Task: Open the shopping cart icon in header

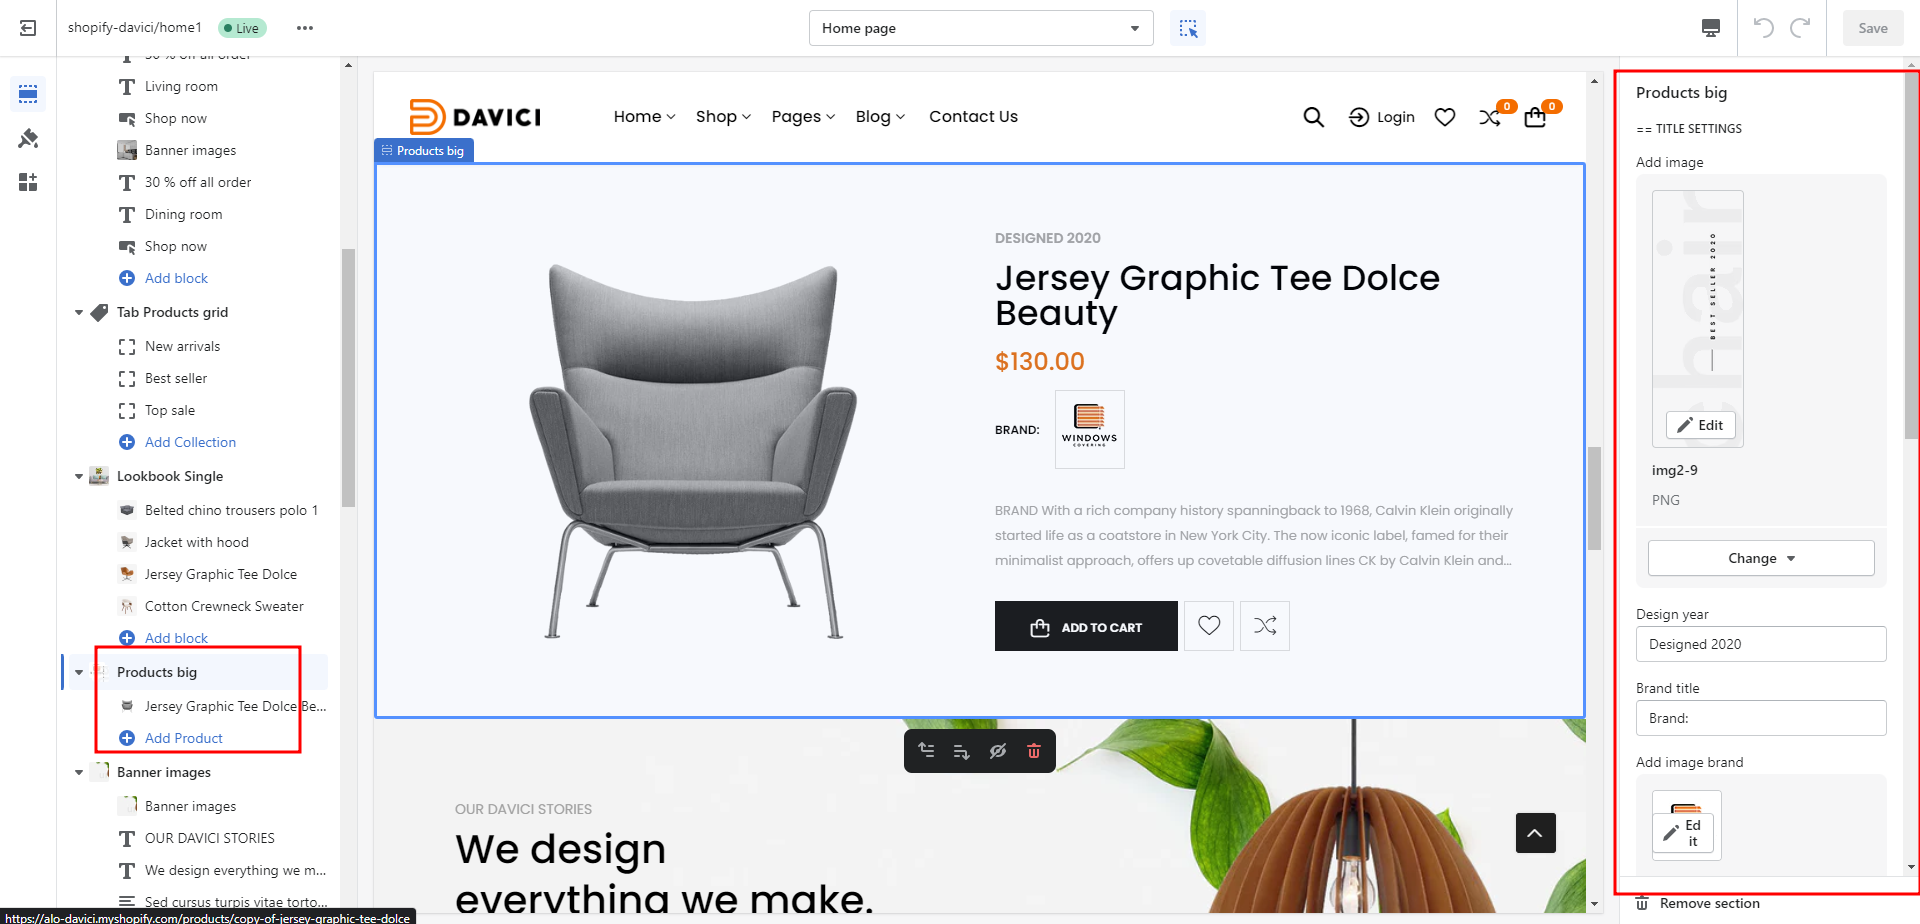Action: [1535, 118]
